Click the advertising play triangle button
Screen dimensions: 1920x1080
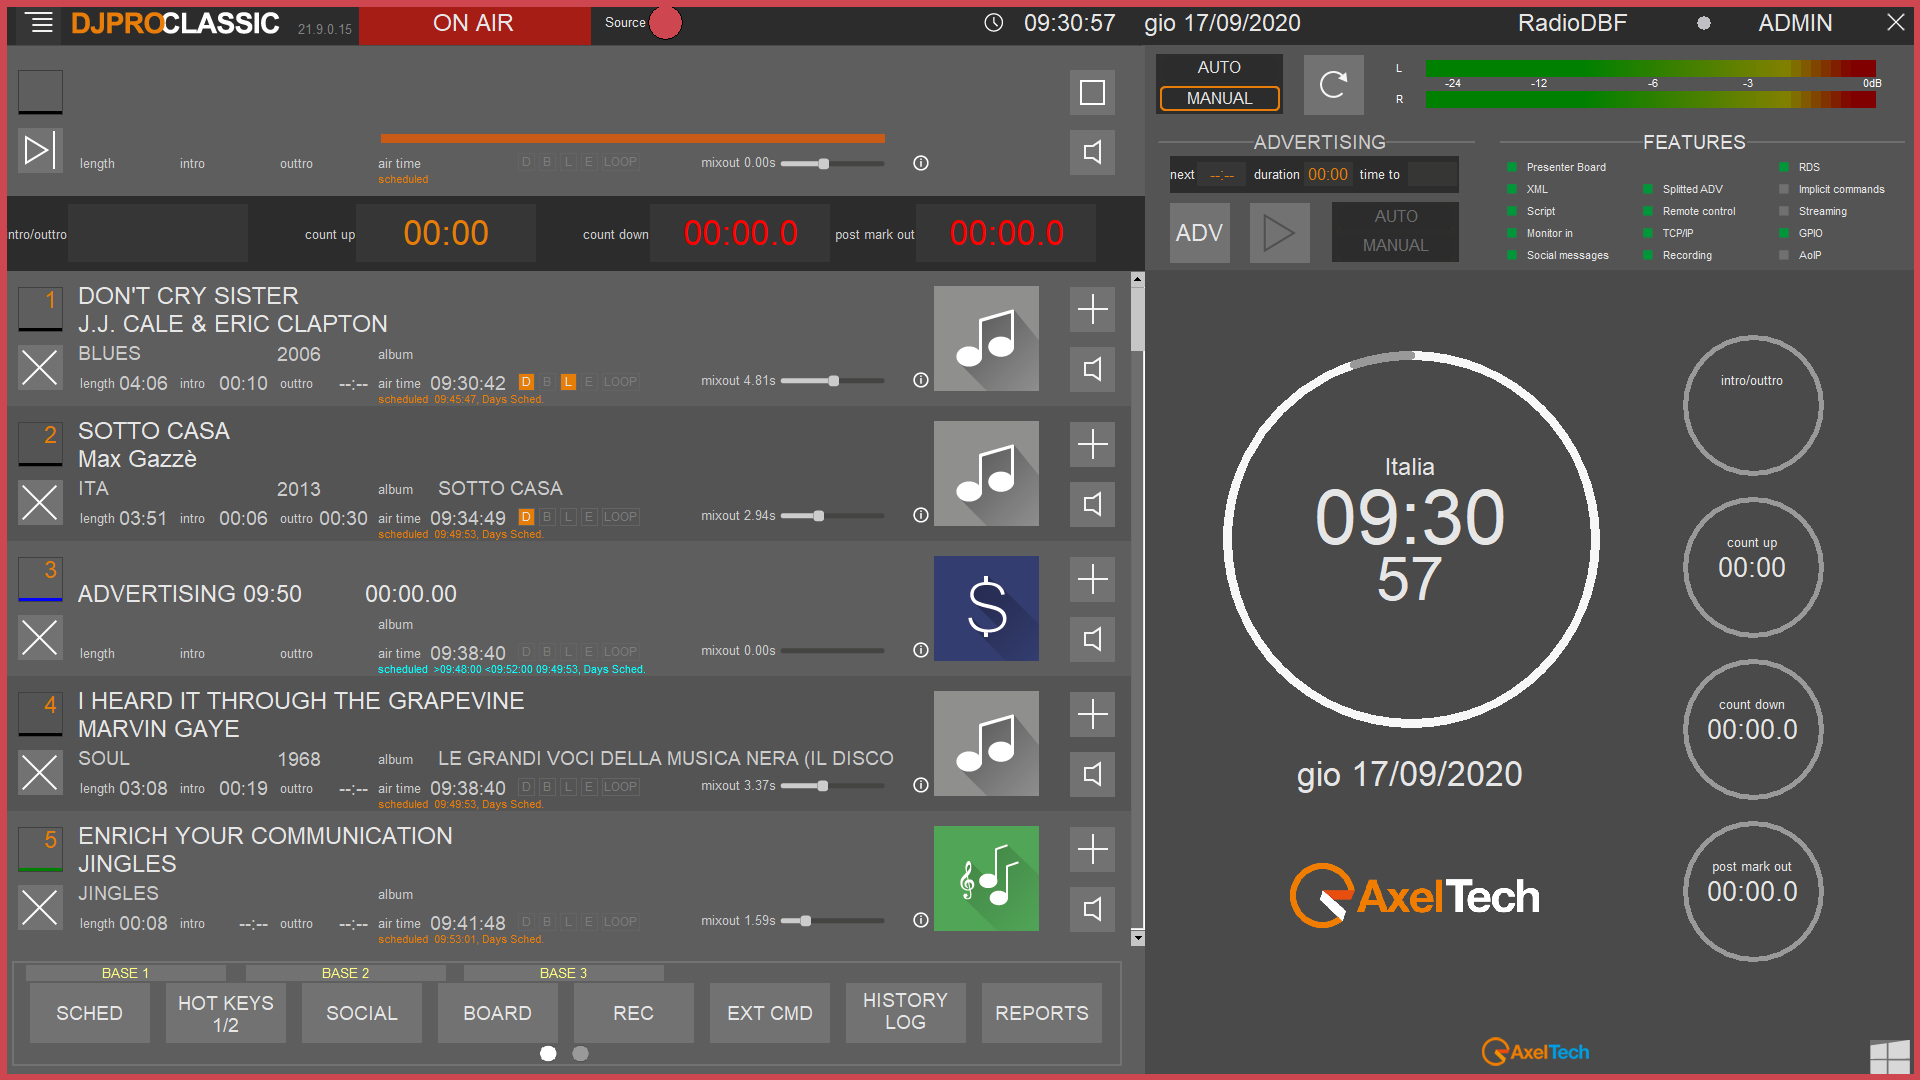(x=1279, y=233)
